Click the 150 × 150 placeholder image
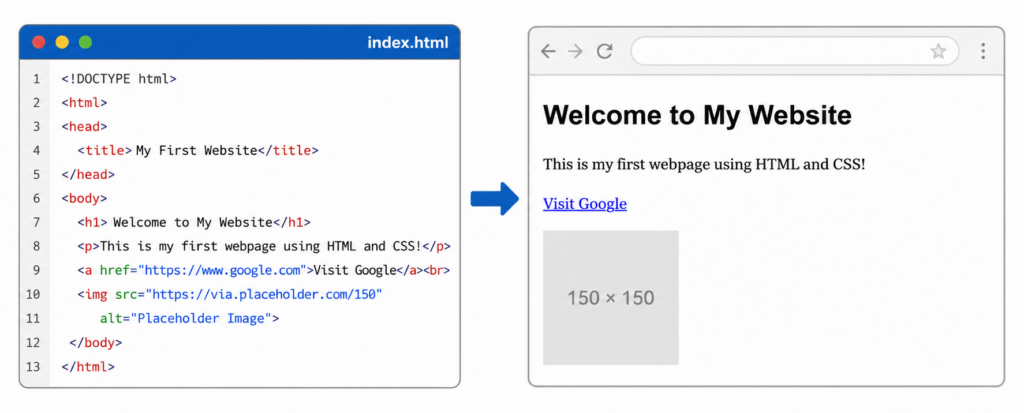Viewport: 1024px width, 413px height. [611, 297]
